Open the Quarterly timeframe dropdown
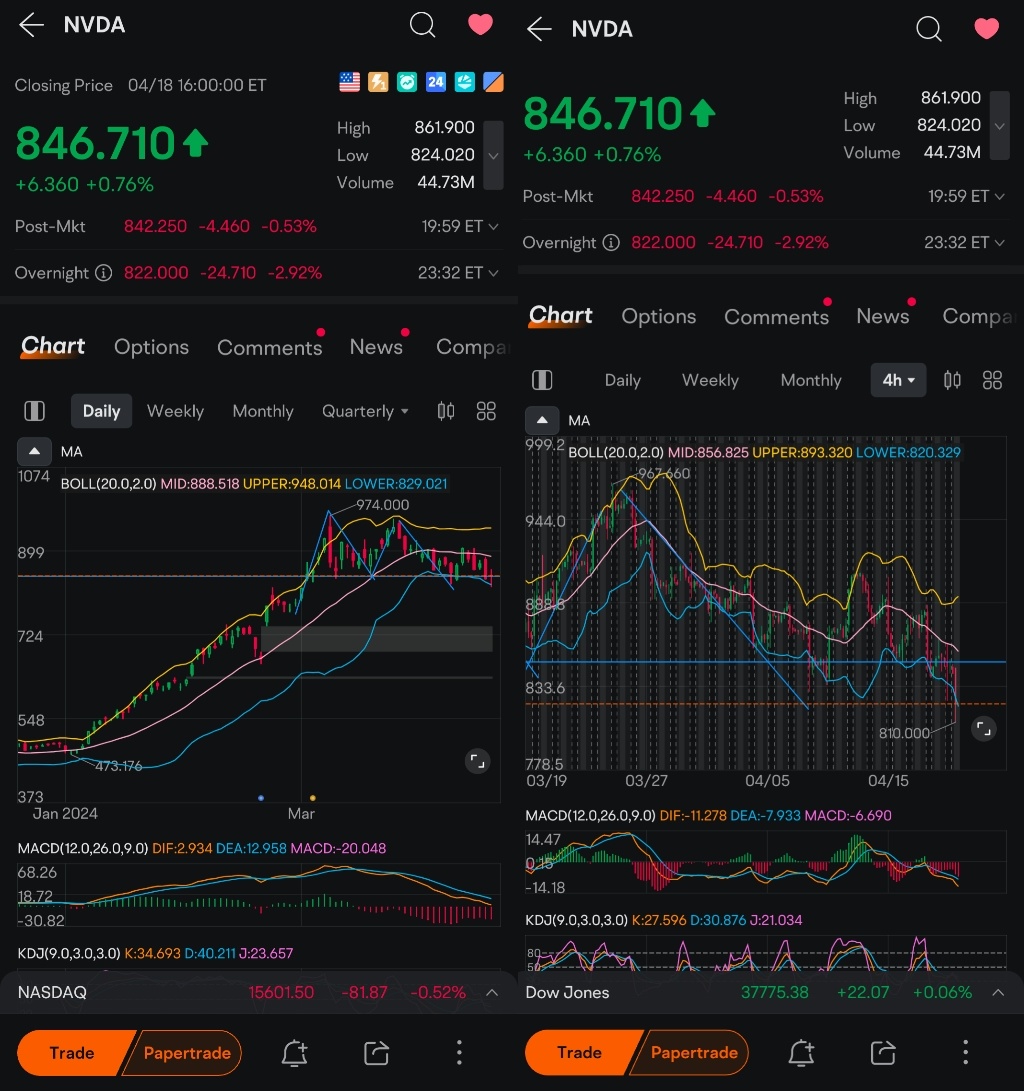The height and width of the screenshot is (1091, 1024). [x=365, y=411]
